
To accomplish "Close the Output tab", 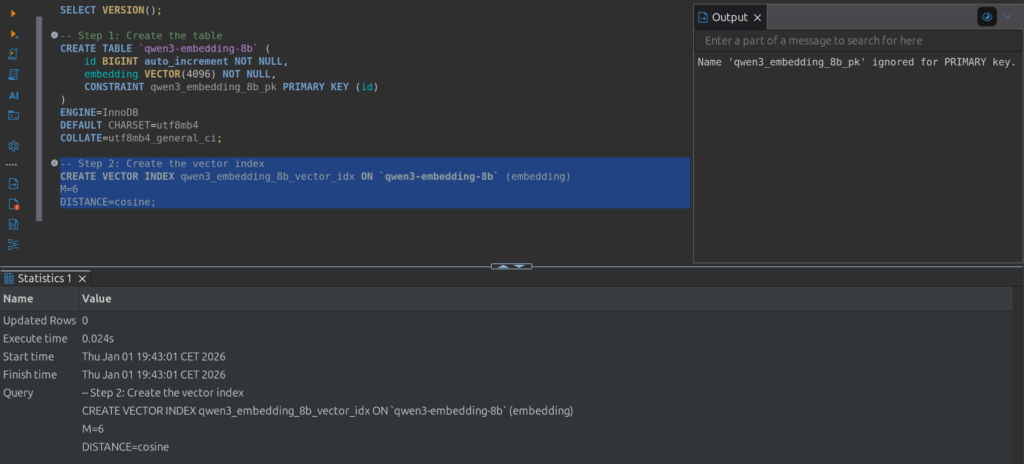I will [757, 18].
